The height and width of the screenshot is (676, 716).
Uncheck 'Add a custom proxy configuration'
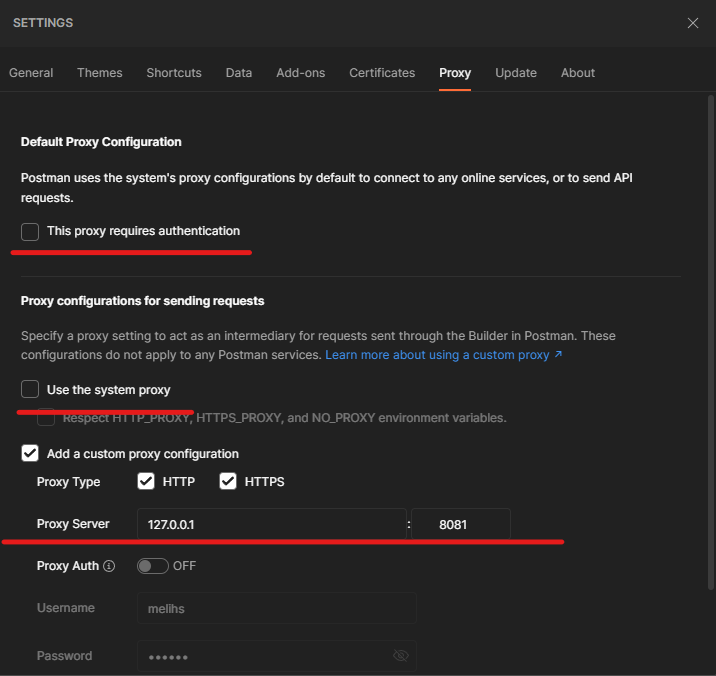(x=30, y=454)
